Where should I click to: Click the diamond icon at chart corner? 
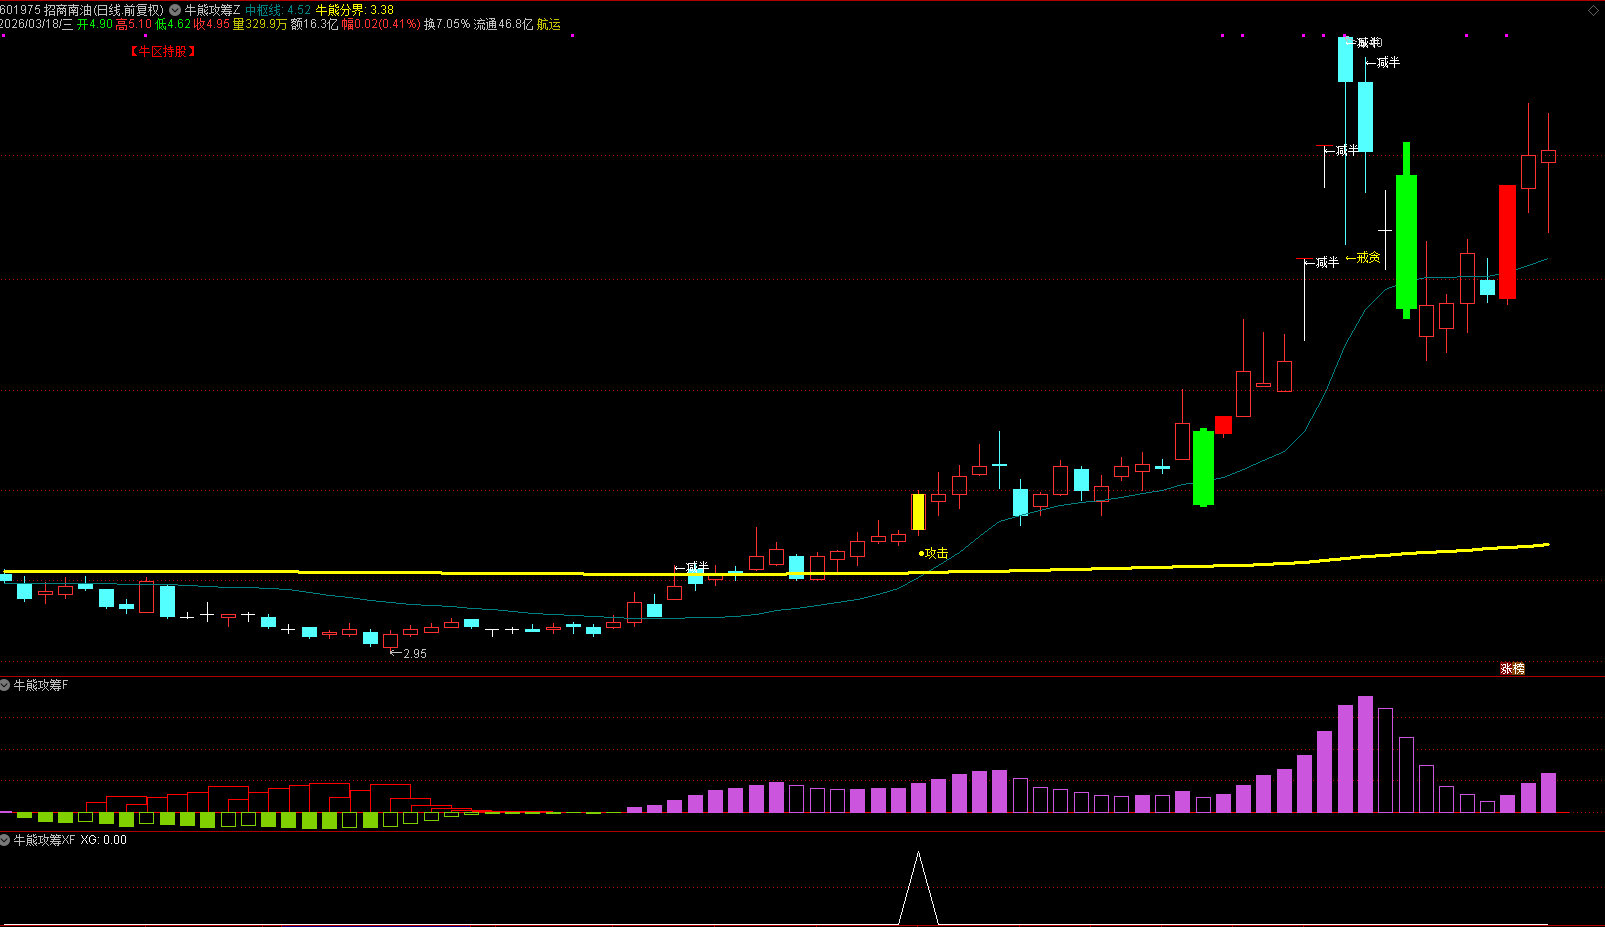[1594, 10]
